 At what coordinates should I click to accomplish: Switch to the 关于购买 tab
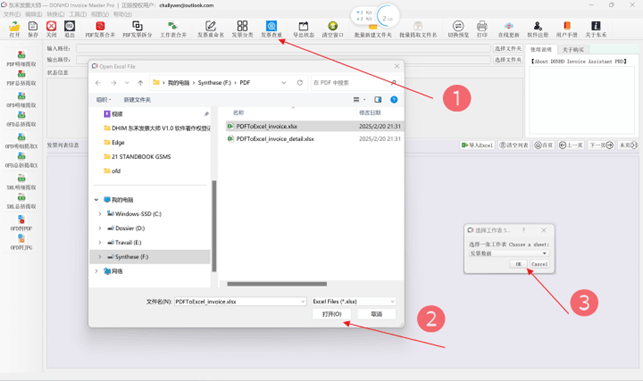[x=573, y=50]
